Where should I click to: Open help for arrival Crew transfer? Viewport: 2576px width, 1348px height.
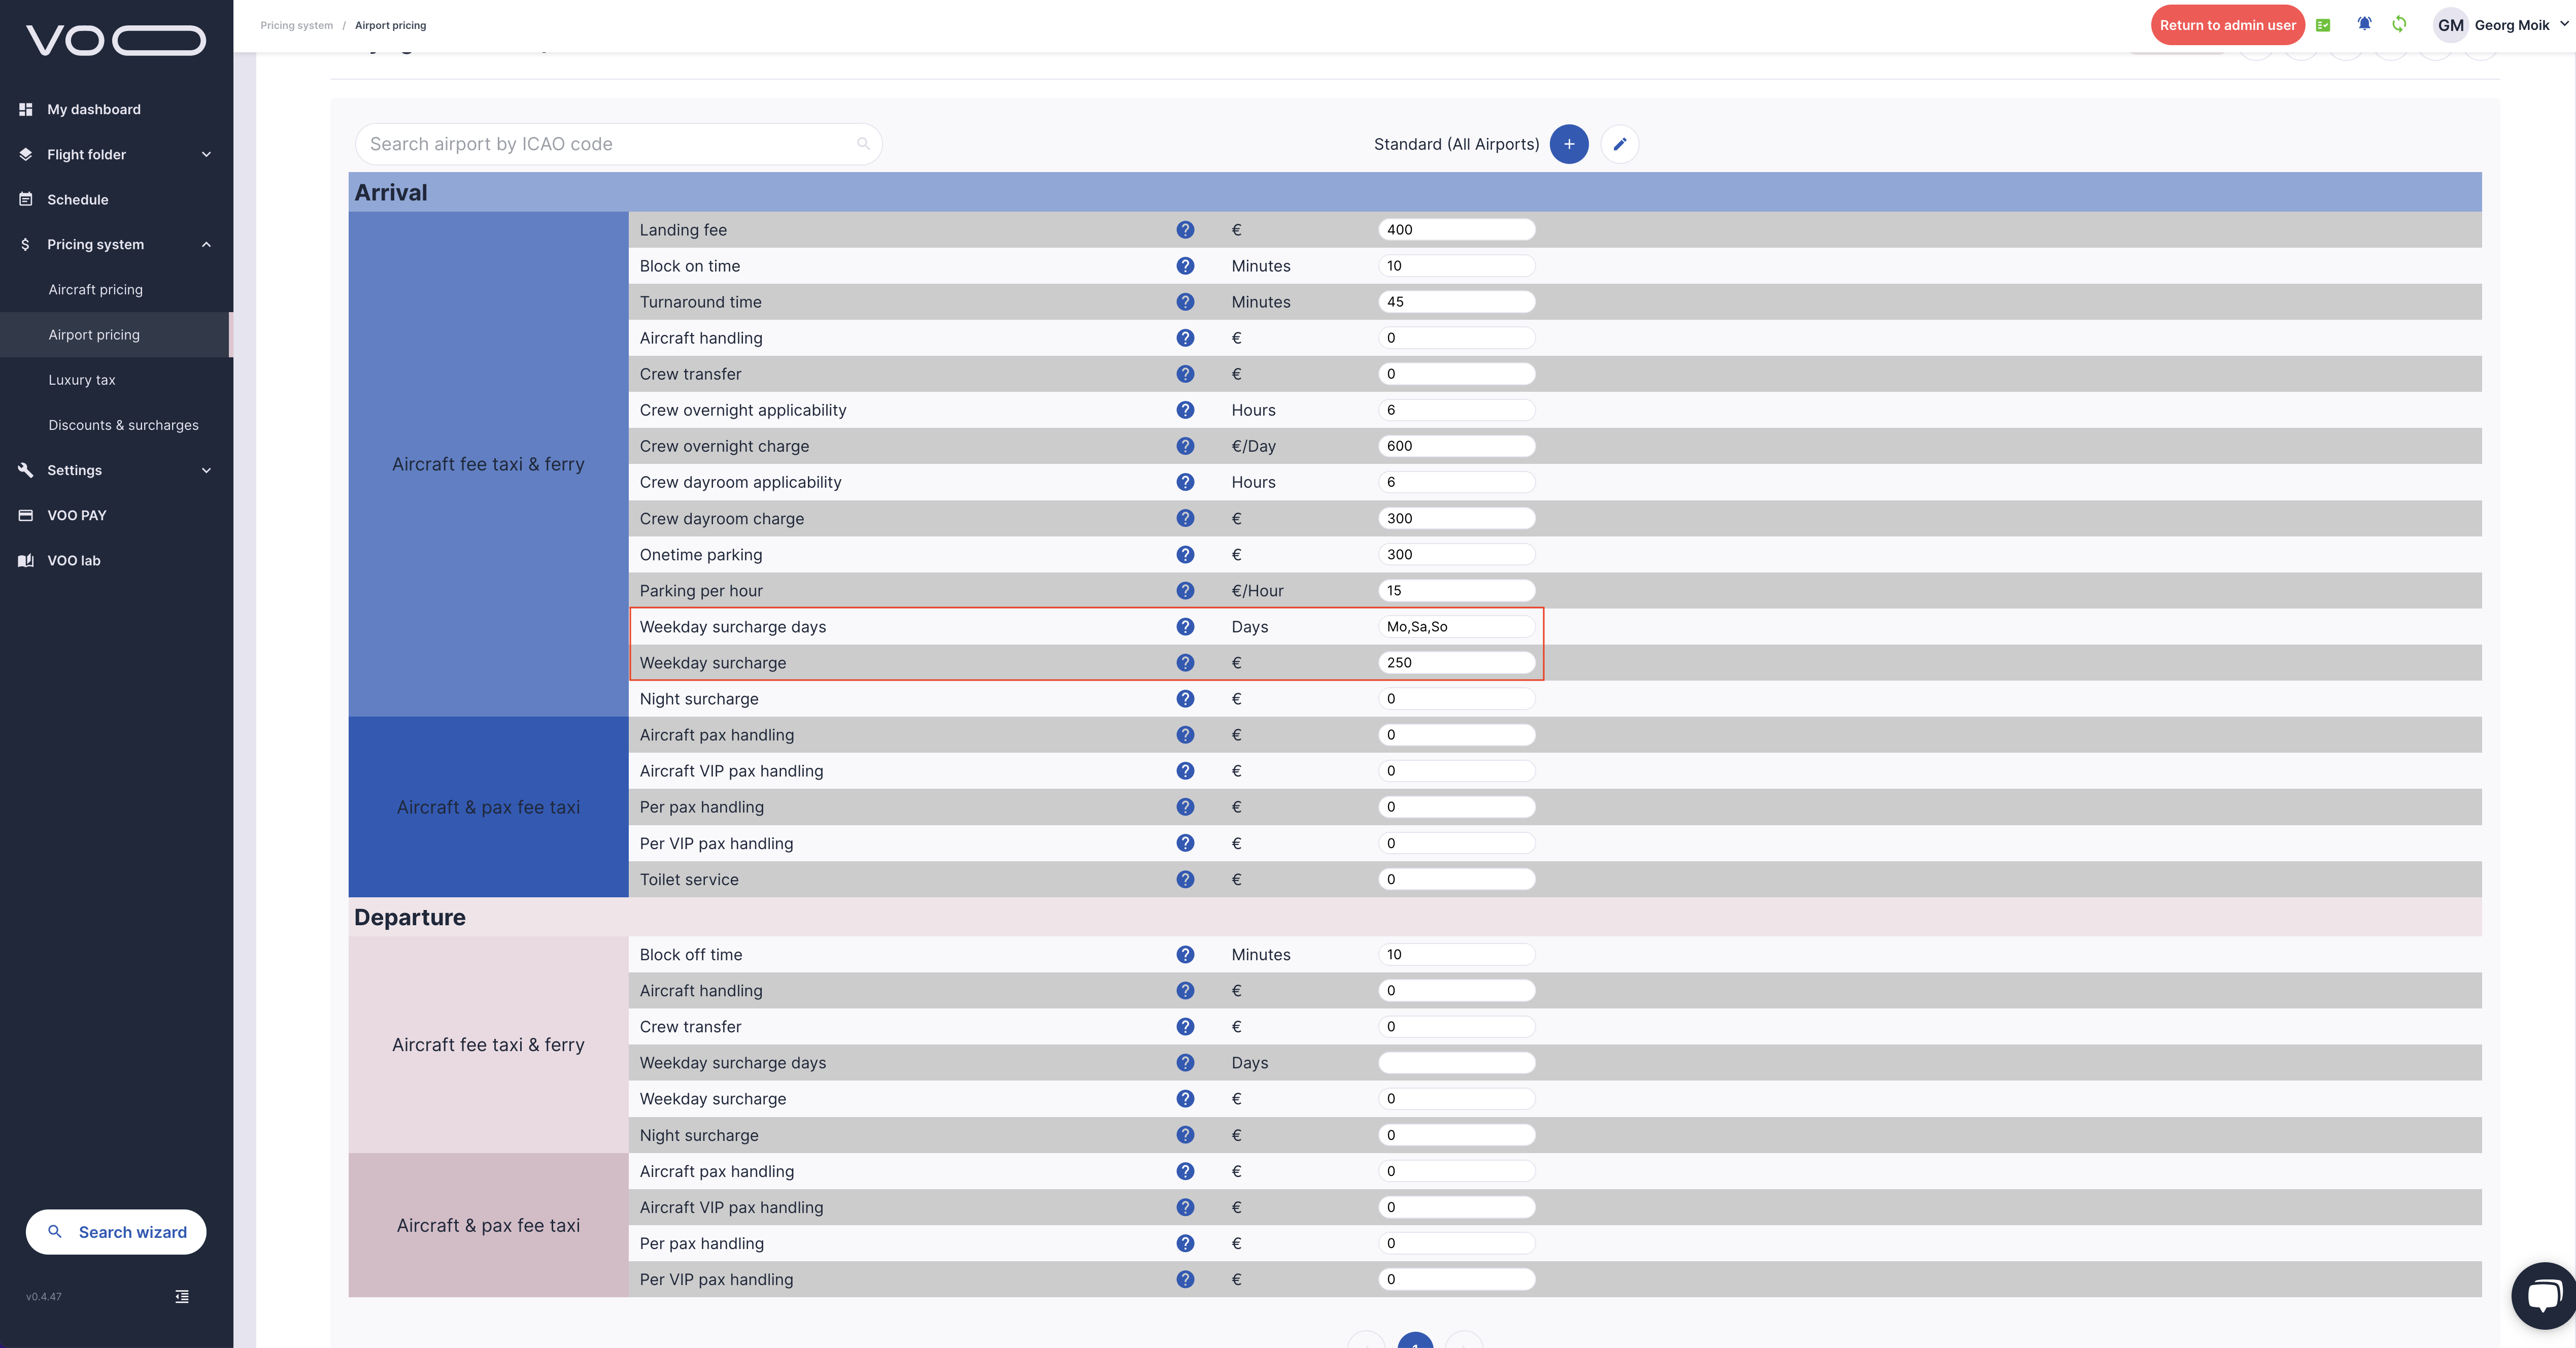point(1185,373)
